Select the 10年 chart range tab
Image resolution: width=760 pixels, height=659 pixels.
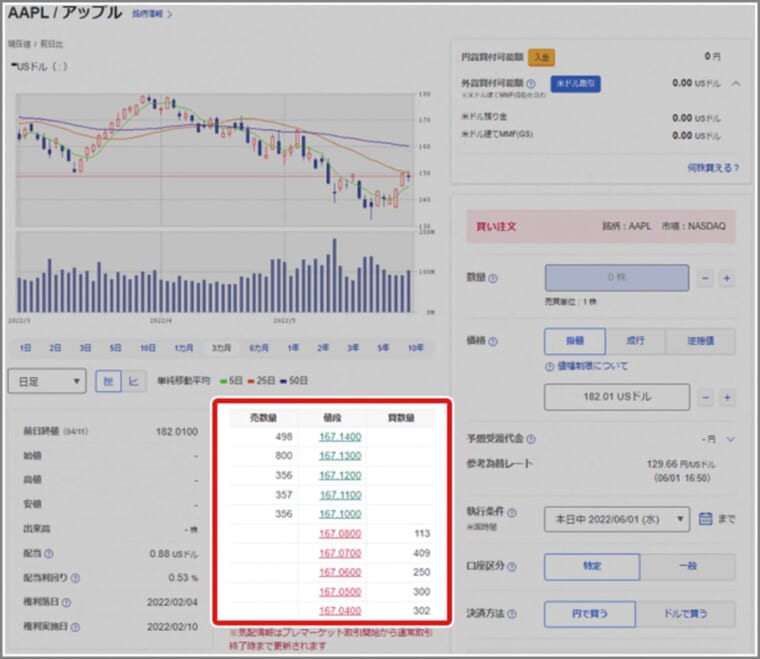click(415, 348)
